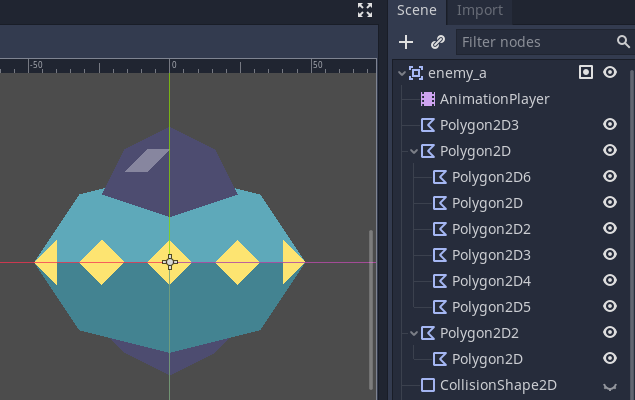The width and height of the screenshot is (635, 400).
Task: Collapse the Polygon2D parent branch
Action: (413, 151)
